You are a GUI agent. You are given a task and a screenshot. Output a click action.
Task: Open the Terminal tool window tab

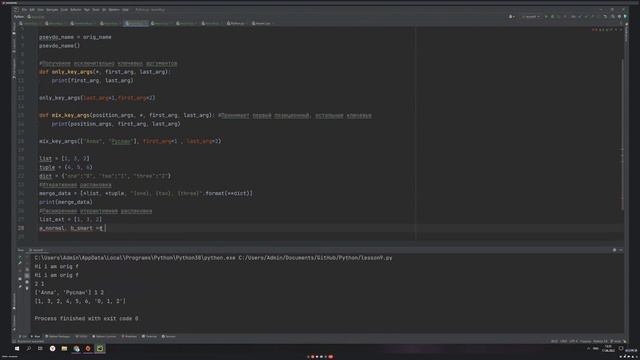(x=149, y=336)
